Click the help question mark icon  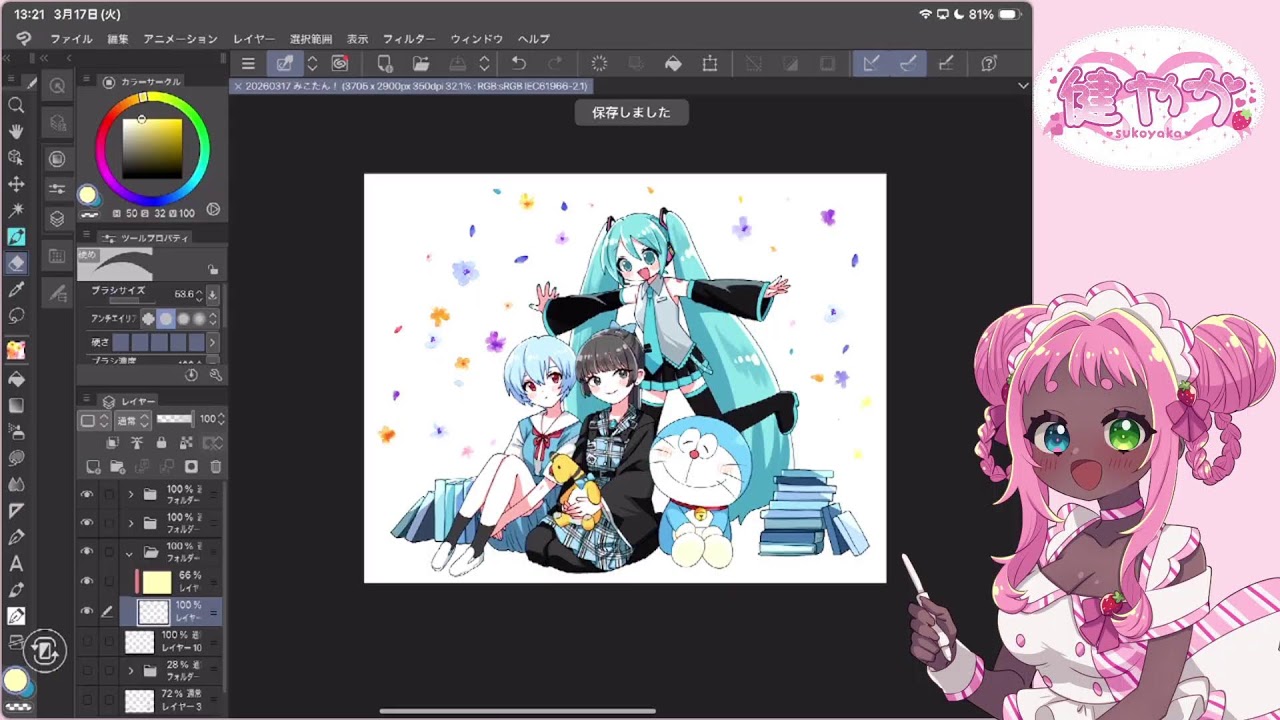[989, 63]
